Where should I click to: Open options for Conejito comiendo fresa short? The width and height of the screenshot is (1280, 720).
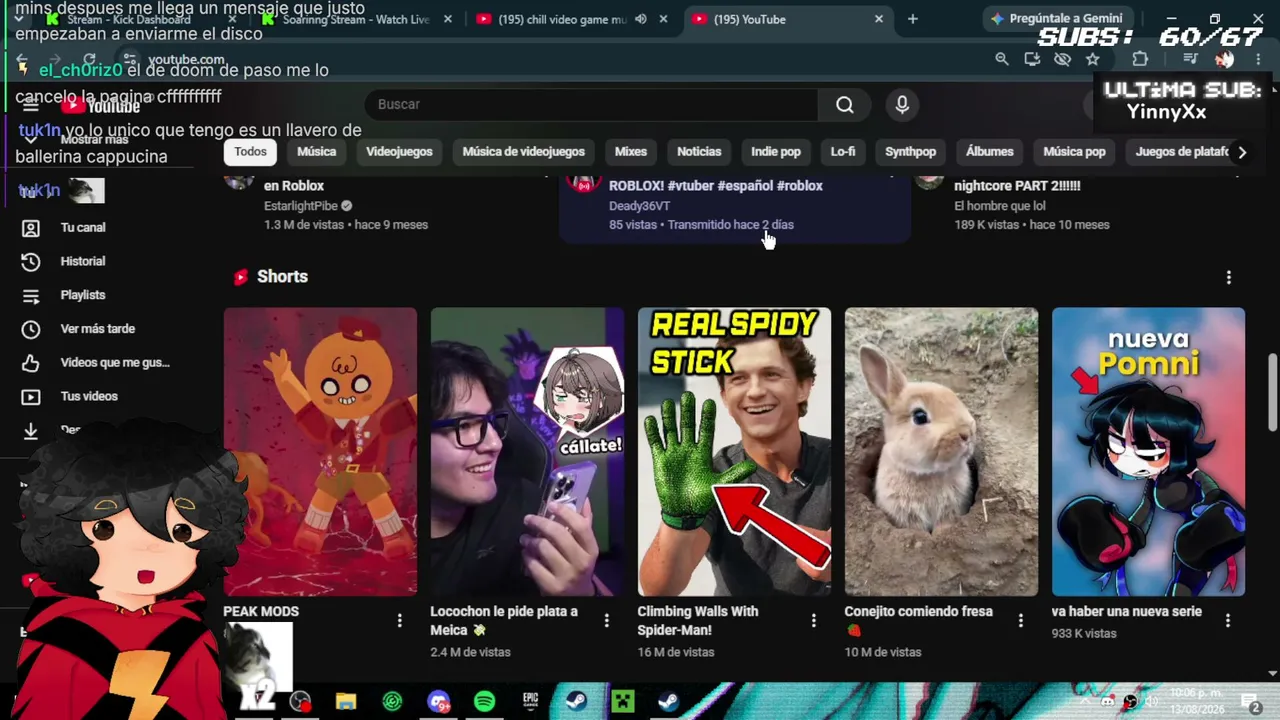tap(1020, 621)
